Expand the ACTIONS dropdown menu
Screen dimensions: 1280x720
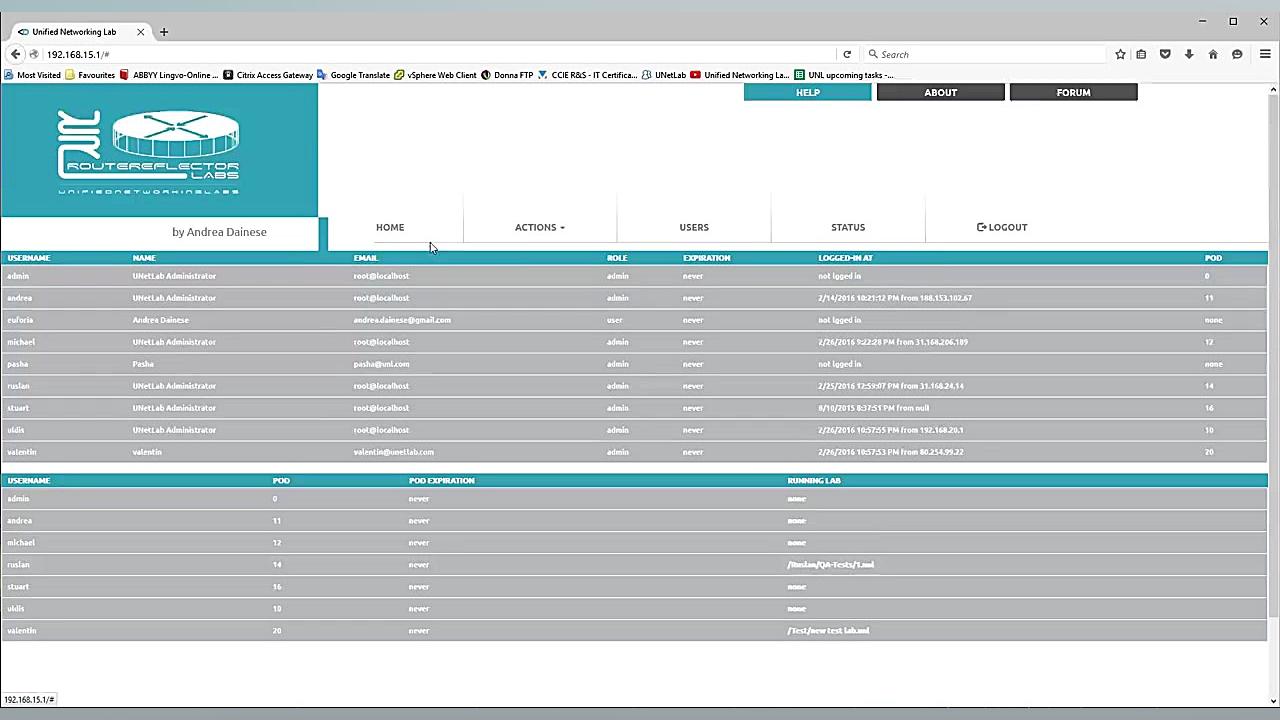click(x=540, y=227)
